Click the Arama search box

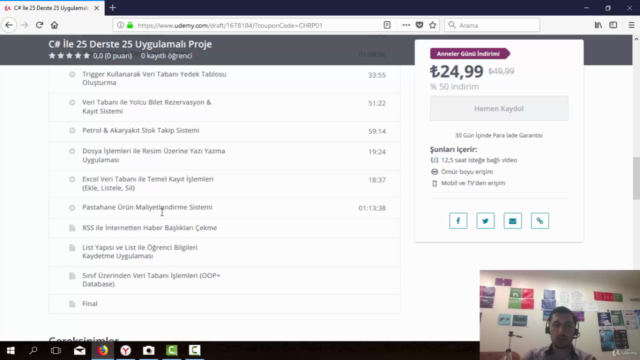(492, 25)
